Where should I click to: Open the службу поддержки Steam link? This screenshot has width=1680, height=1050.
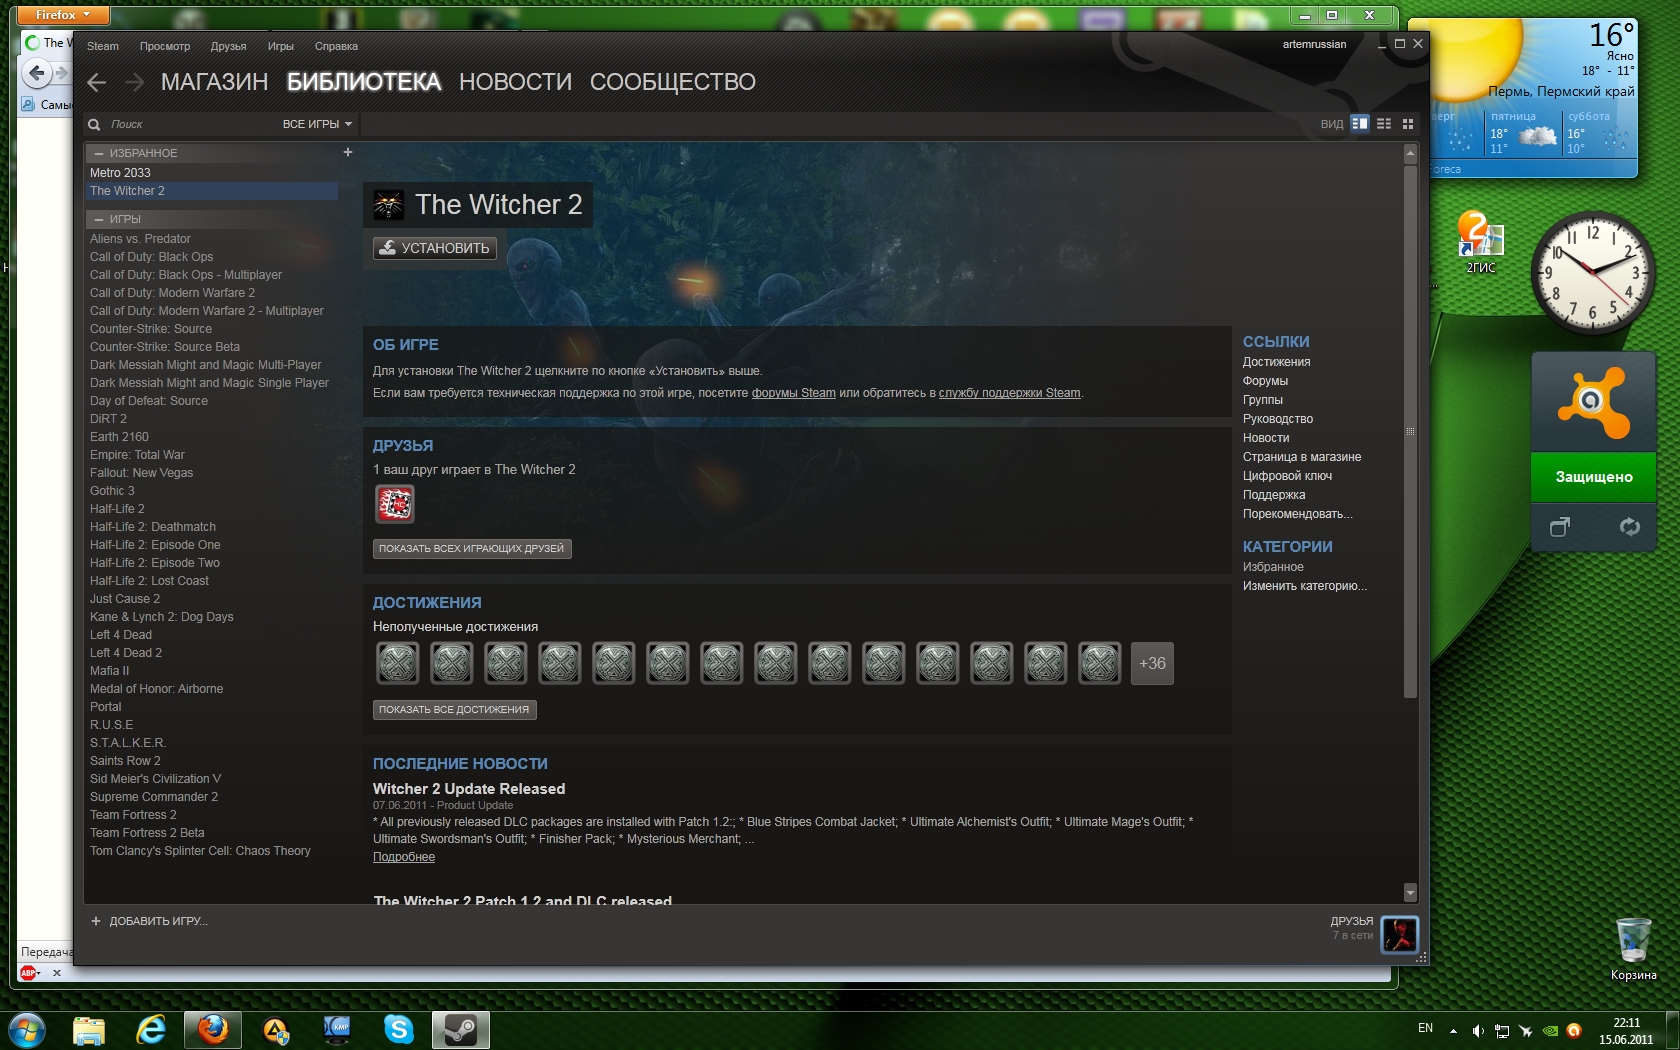[1010, 393]
